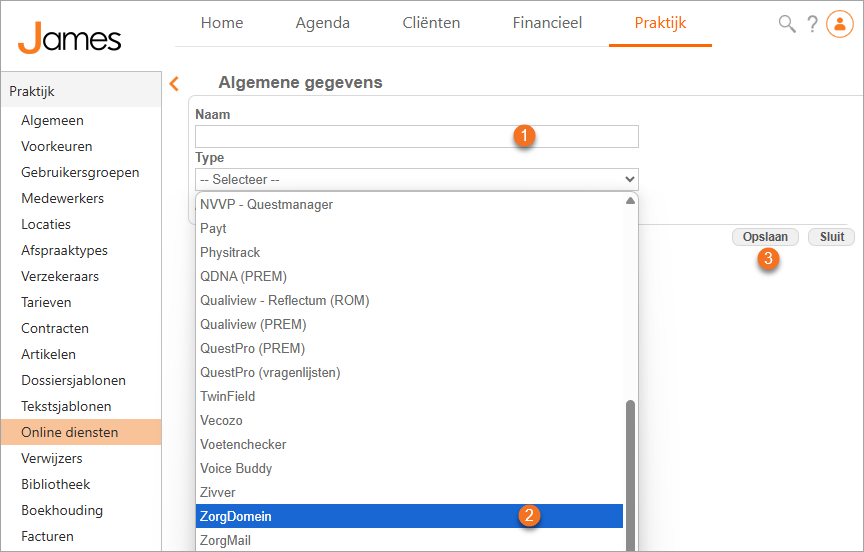Image resolution: width=864 pixels, height=552 pixels.
Task: Open help via question mark icon
Action: click(812, 24)
